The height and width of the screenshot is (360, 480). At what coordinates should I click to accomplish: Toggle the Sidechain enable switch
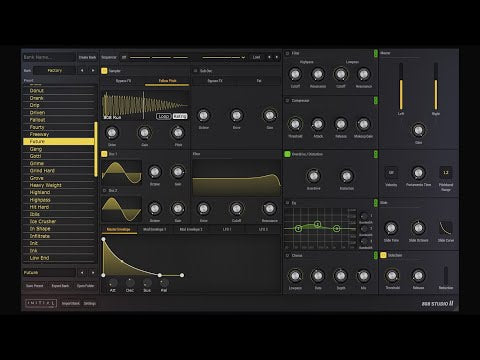click(383, 255)
